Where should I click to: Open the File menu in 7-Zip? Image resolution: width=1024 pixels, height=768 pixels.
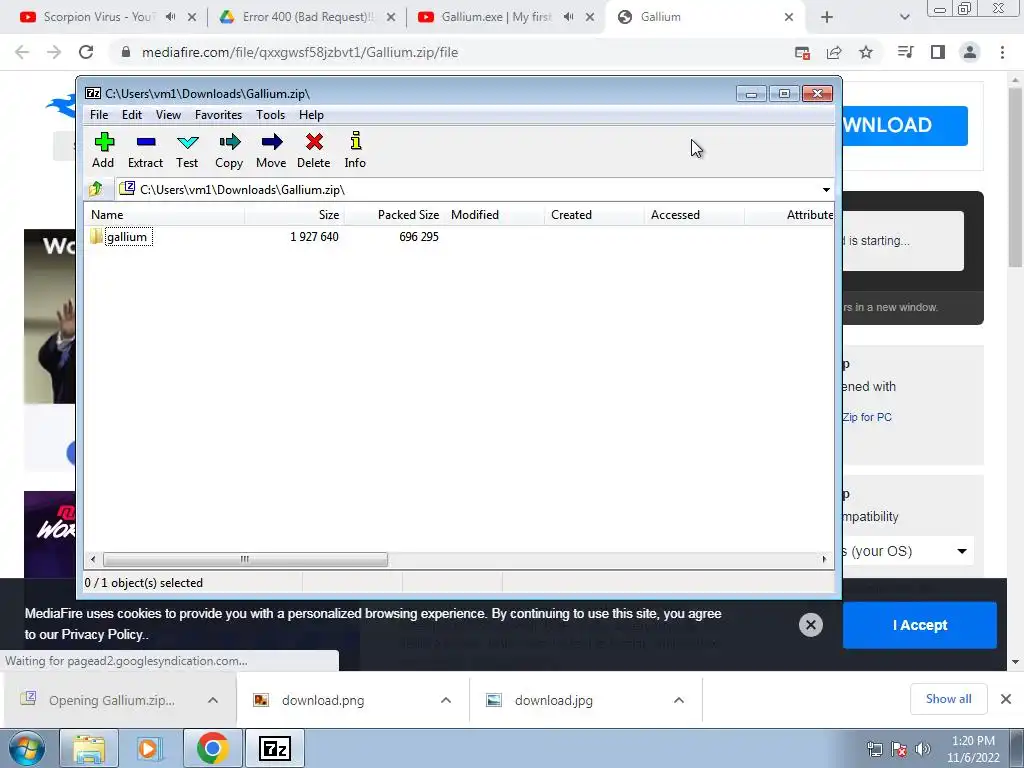(99, 115)
